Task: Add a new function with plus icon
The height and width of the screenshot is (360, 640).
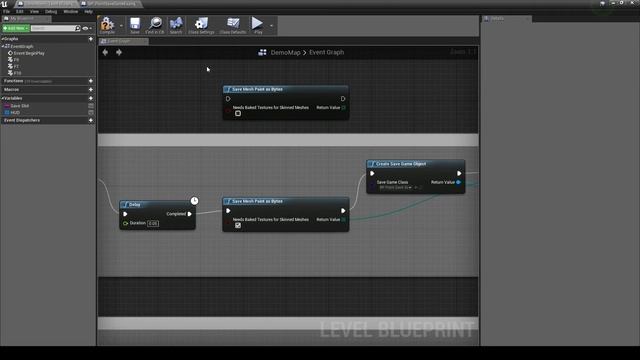Action: 91,81
